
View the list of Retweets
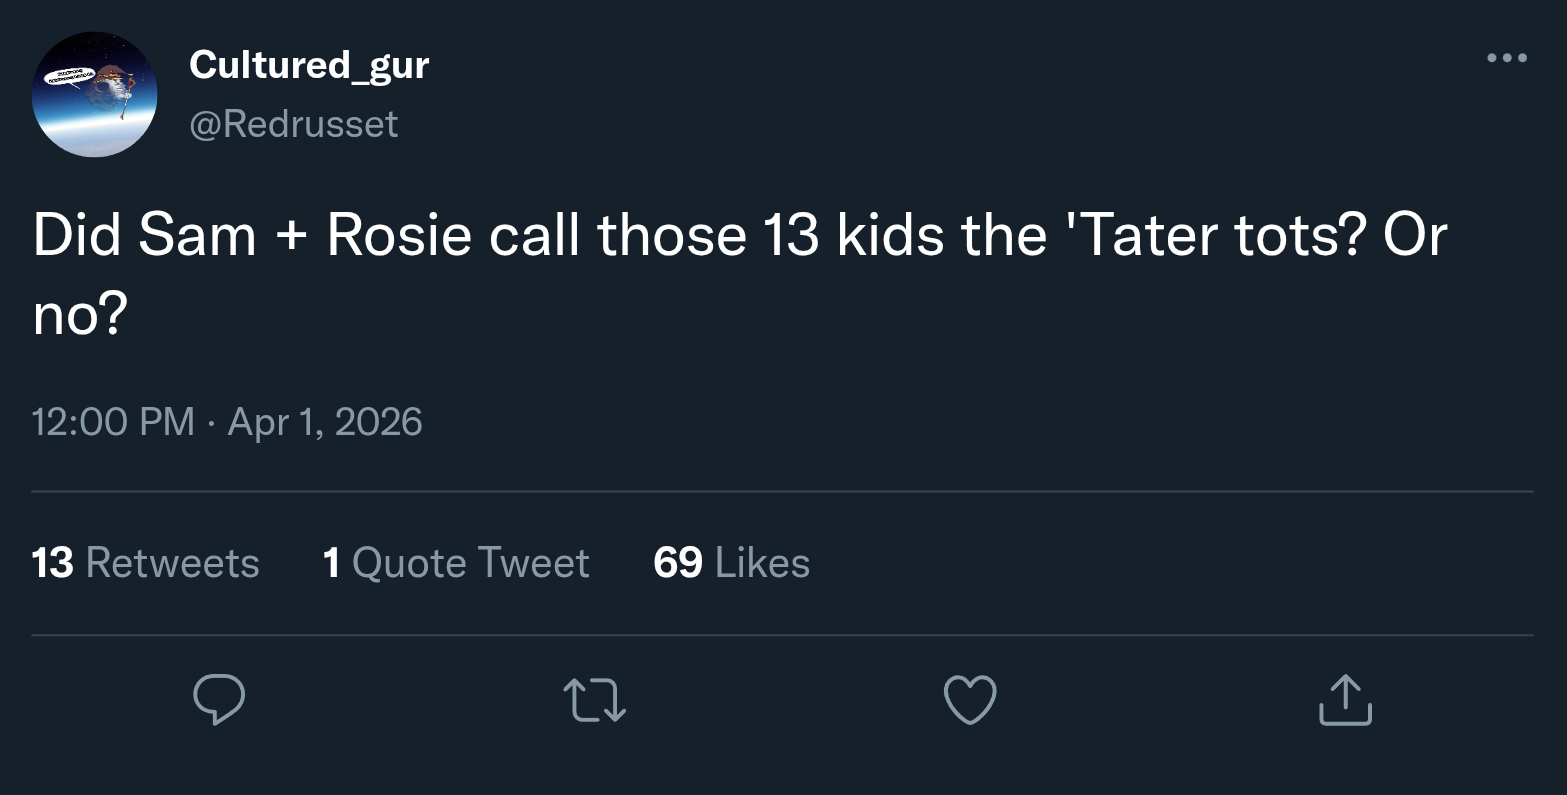172,563
